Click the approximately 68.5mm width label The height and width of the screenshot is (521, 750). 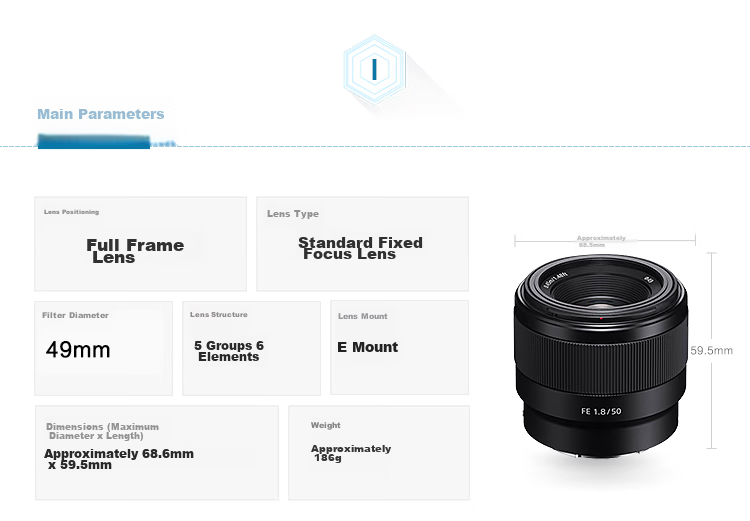(601, 241)
